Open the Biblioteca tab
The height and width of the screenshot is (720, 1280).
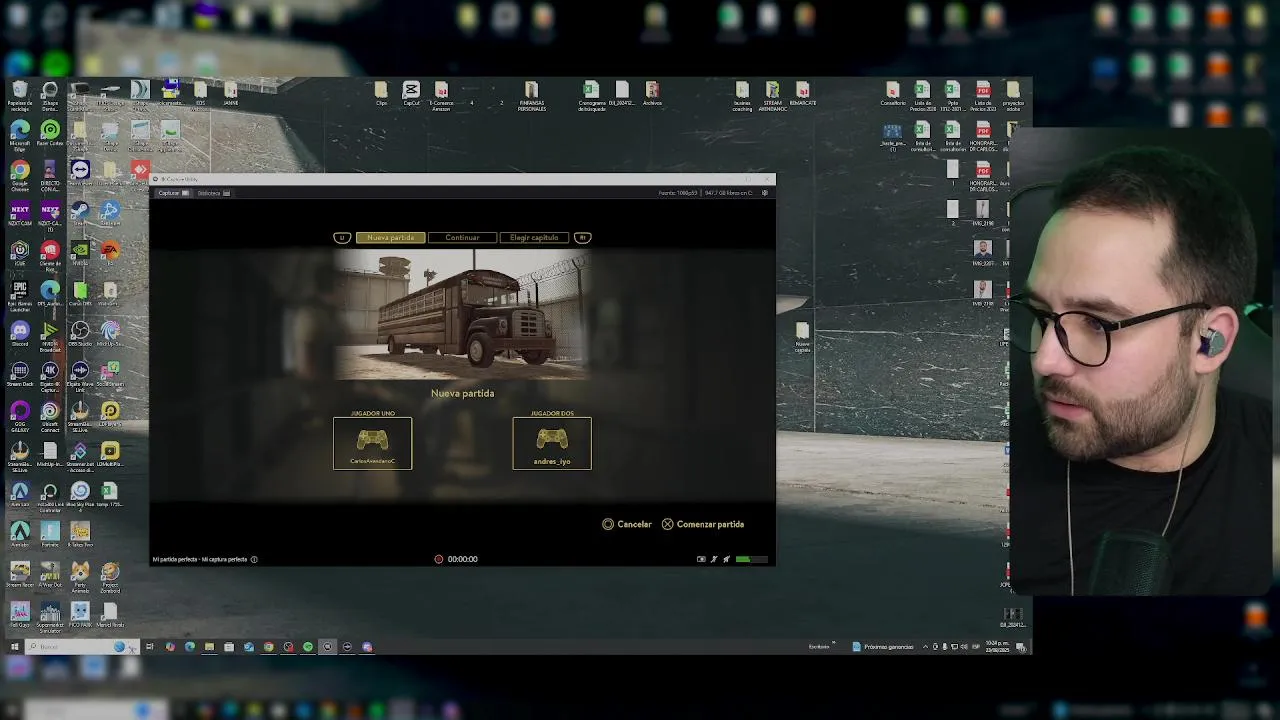213,193
